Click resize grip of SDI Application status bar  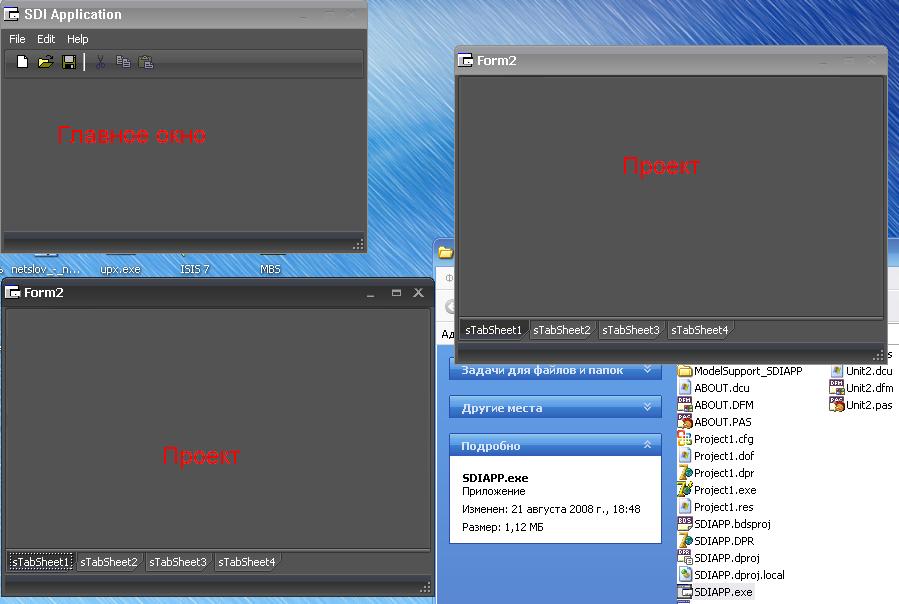pos(358,245)
